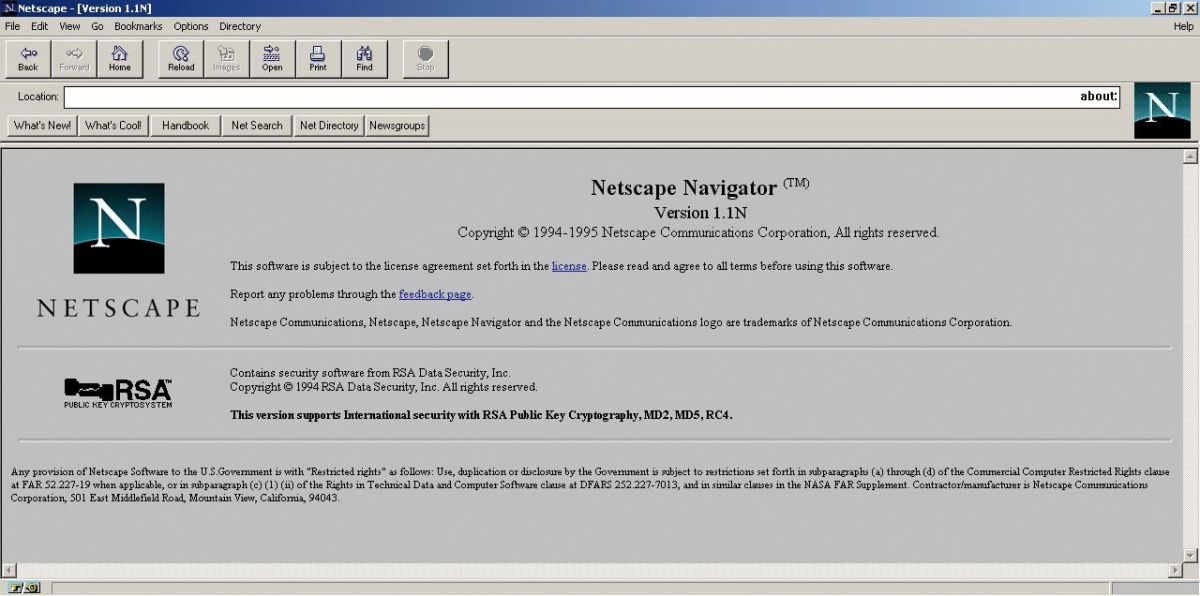Open the Bookmarks menu

tap(138, 26)
